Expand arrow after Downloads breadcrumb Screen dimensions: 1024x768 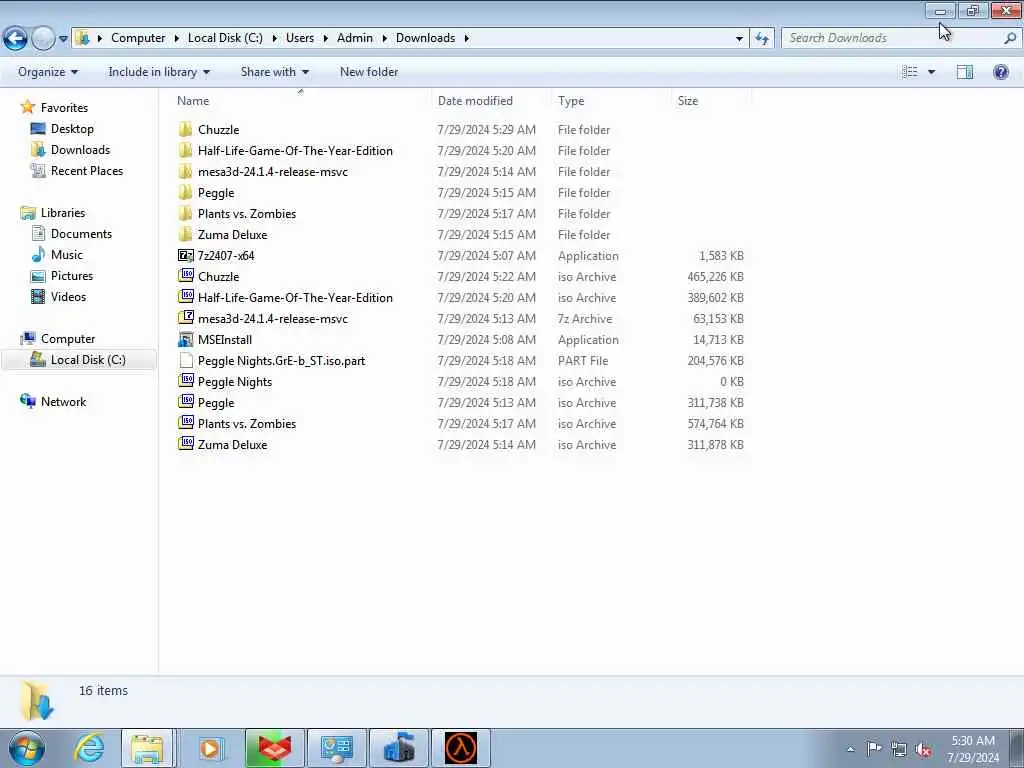(x=466, y=38)
